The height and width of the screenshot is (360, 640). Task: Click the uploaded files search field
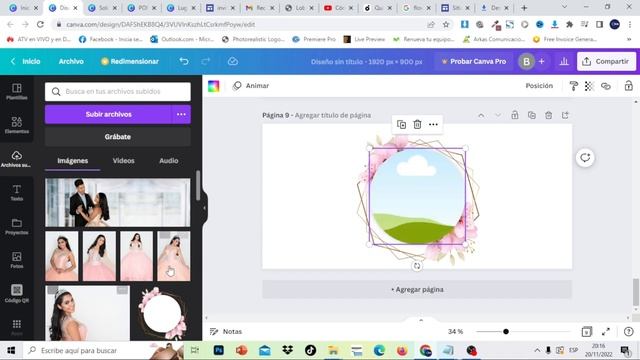pos(118,91)
